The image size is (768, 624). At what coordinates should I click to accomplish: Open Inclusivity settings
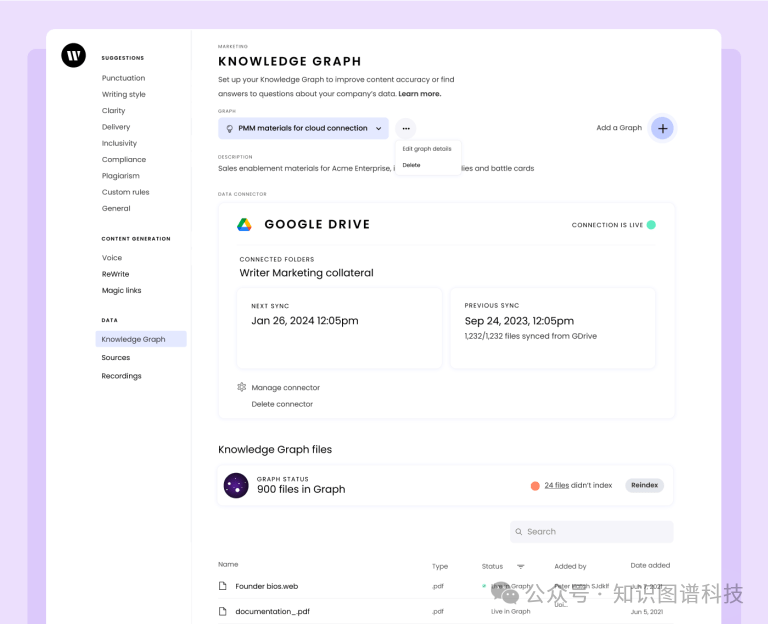click(x=119, y=143)
